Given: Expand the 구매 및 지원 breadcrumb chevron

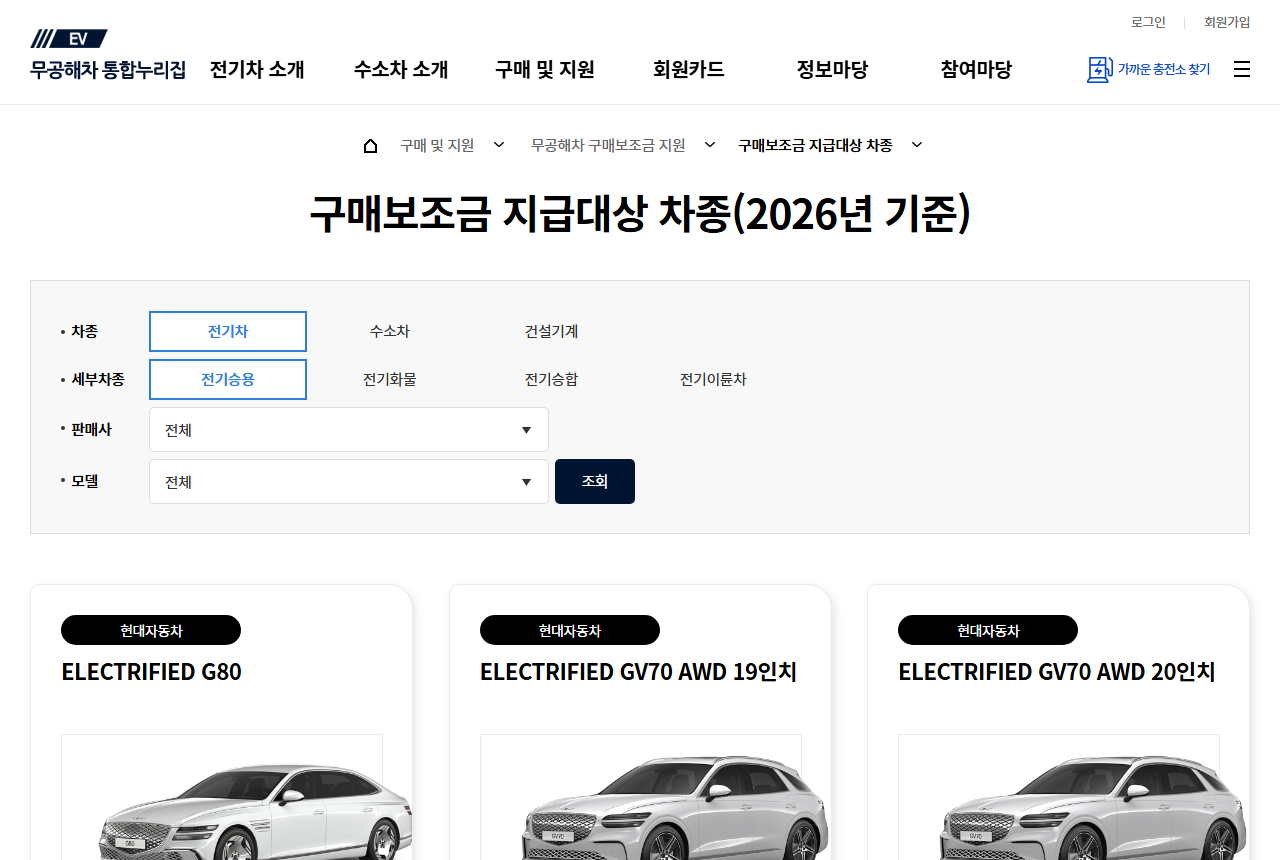Looking at the screenshot, I should tap(499, 145).
